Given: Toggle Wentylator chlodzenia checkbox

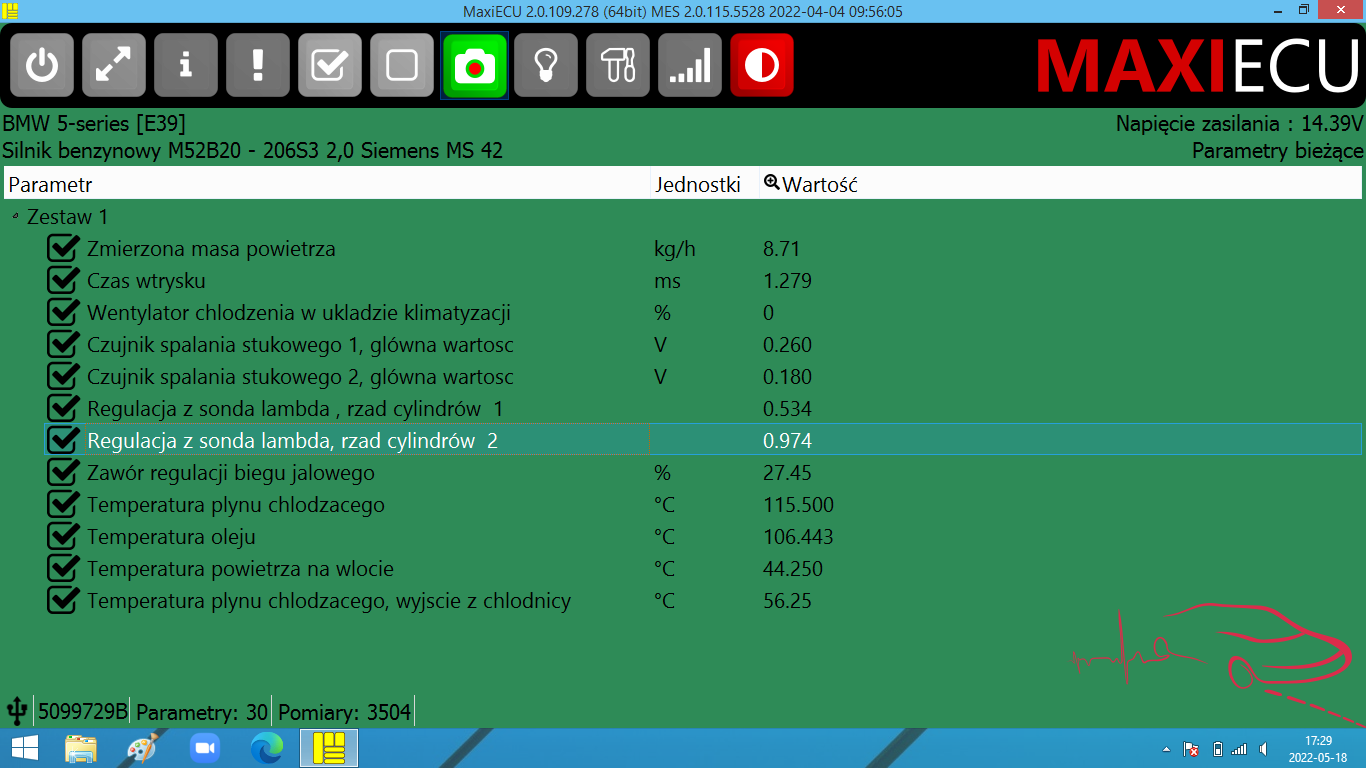Looking at the screenshot, I should [x=63, y=312].
